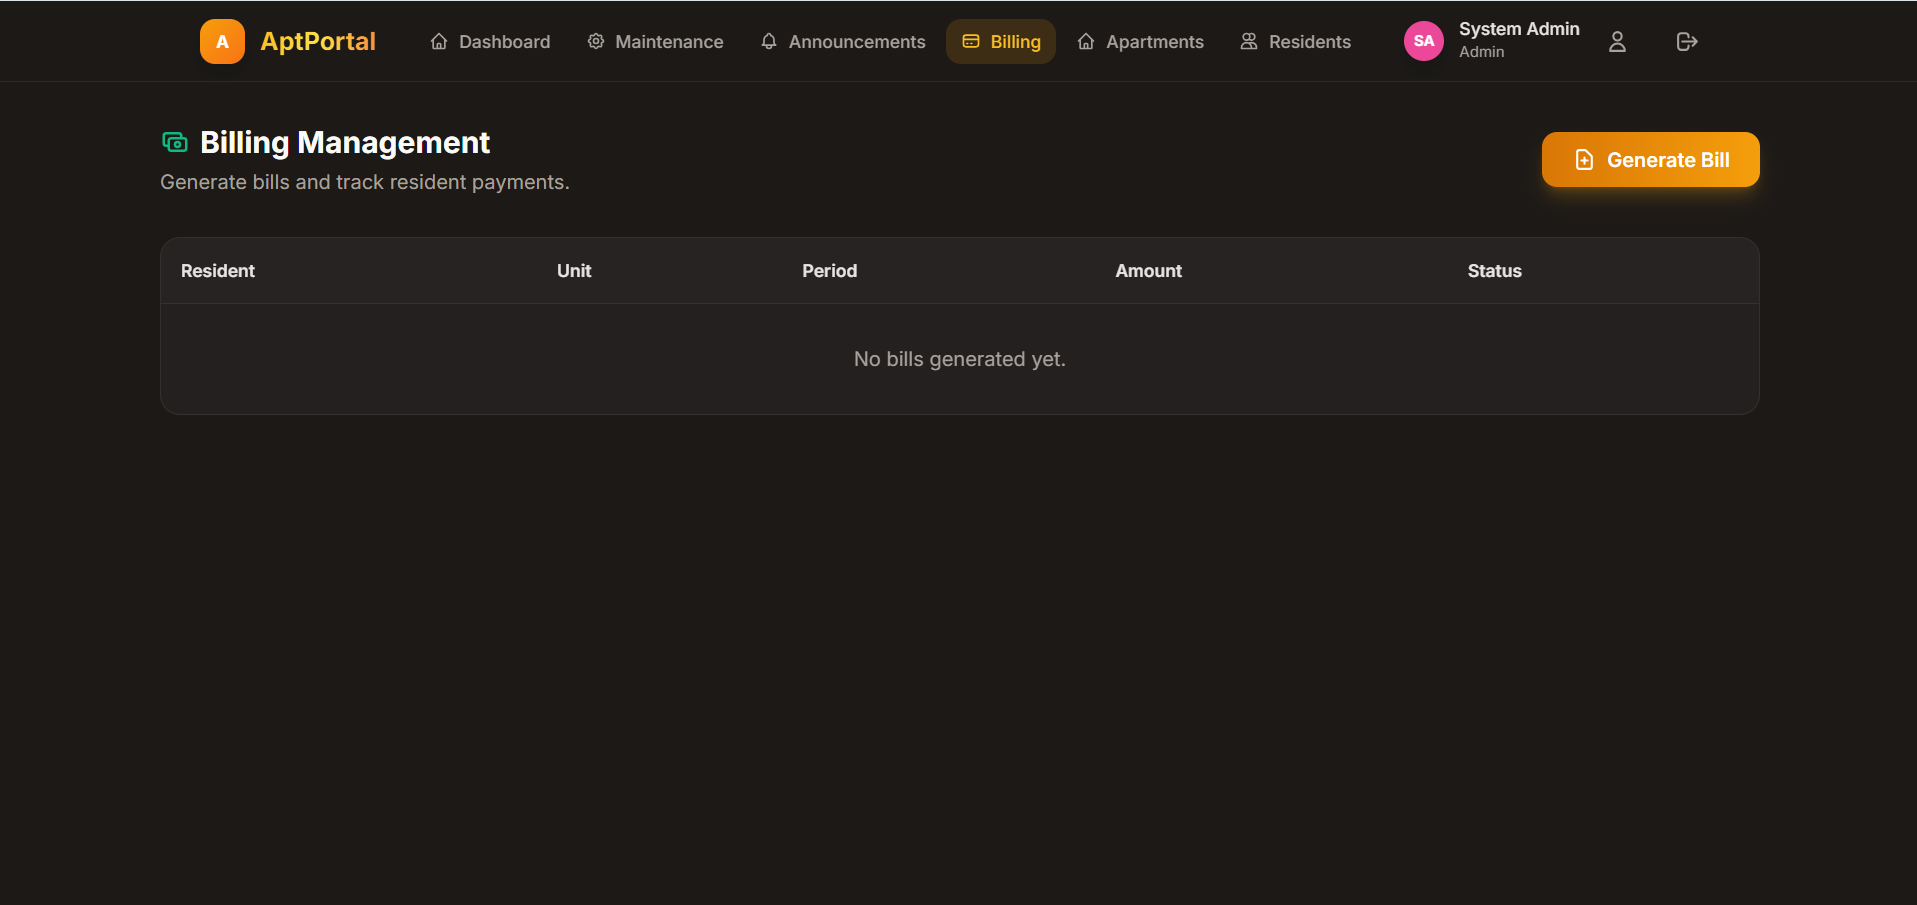Screen dimensions: 1917x905
Task: Click the Generate Bill button
Action: [x=1651, y=159]
